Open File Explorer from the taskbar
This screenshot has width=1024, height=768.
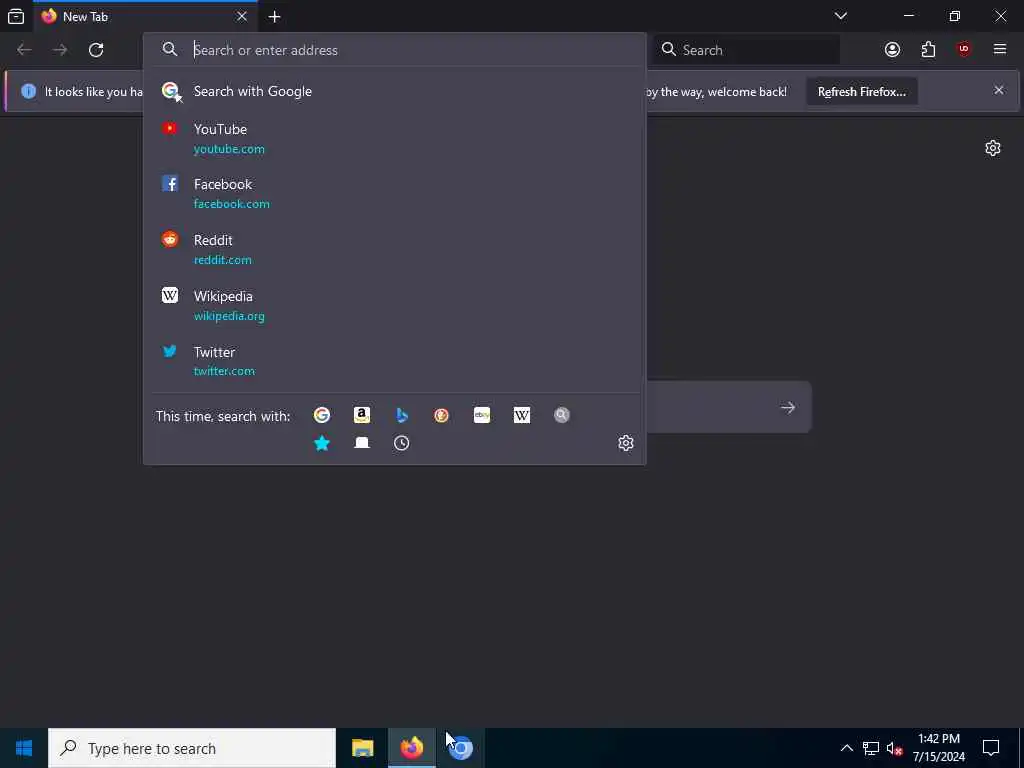pos(362,748)
